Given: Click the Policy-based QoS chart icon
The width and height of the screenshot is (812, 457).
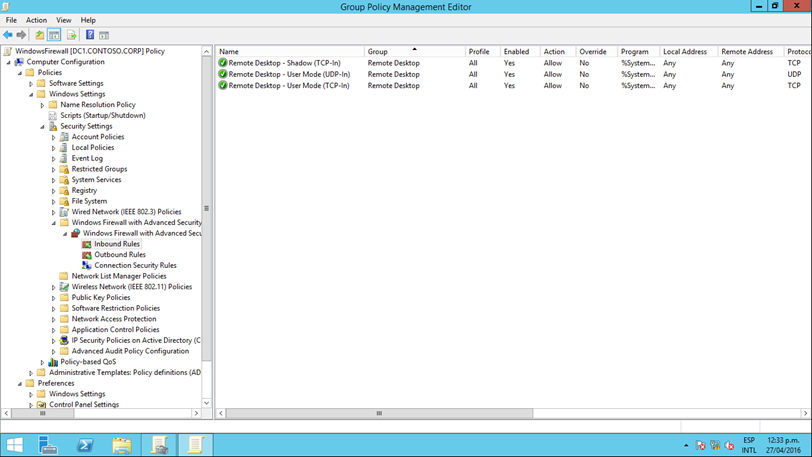Looking at the screenshot, I should pos(53,362).
